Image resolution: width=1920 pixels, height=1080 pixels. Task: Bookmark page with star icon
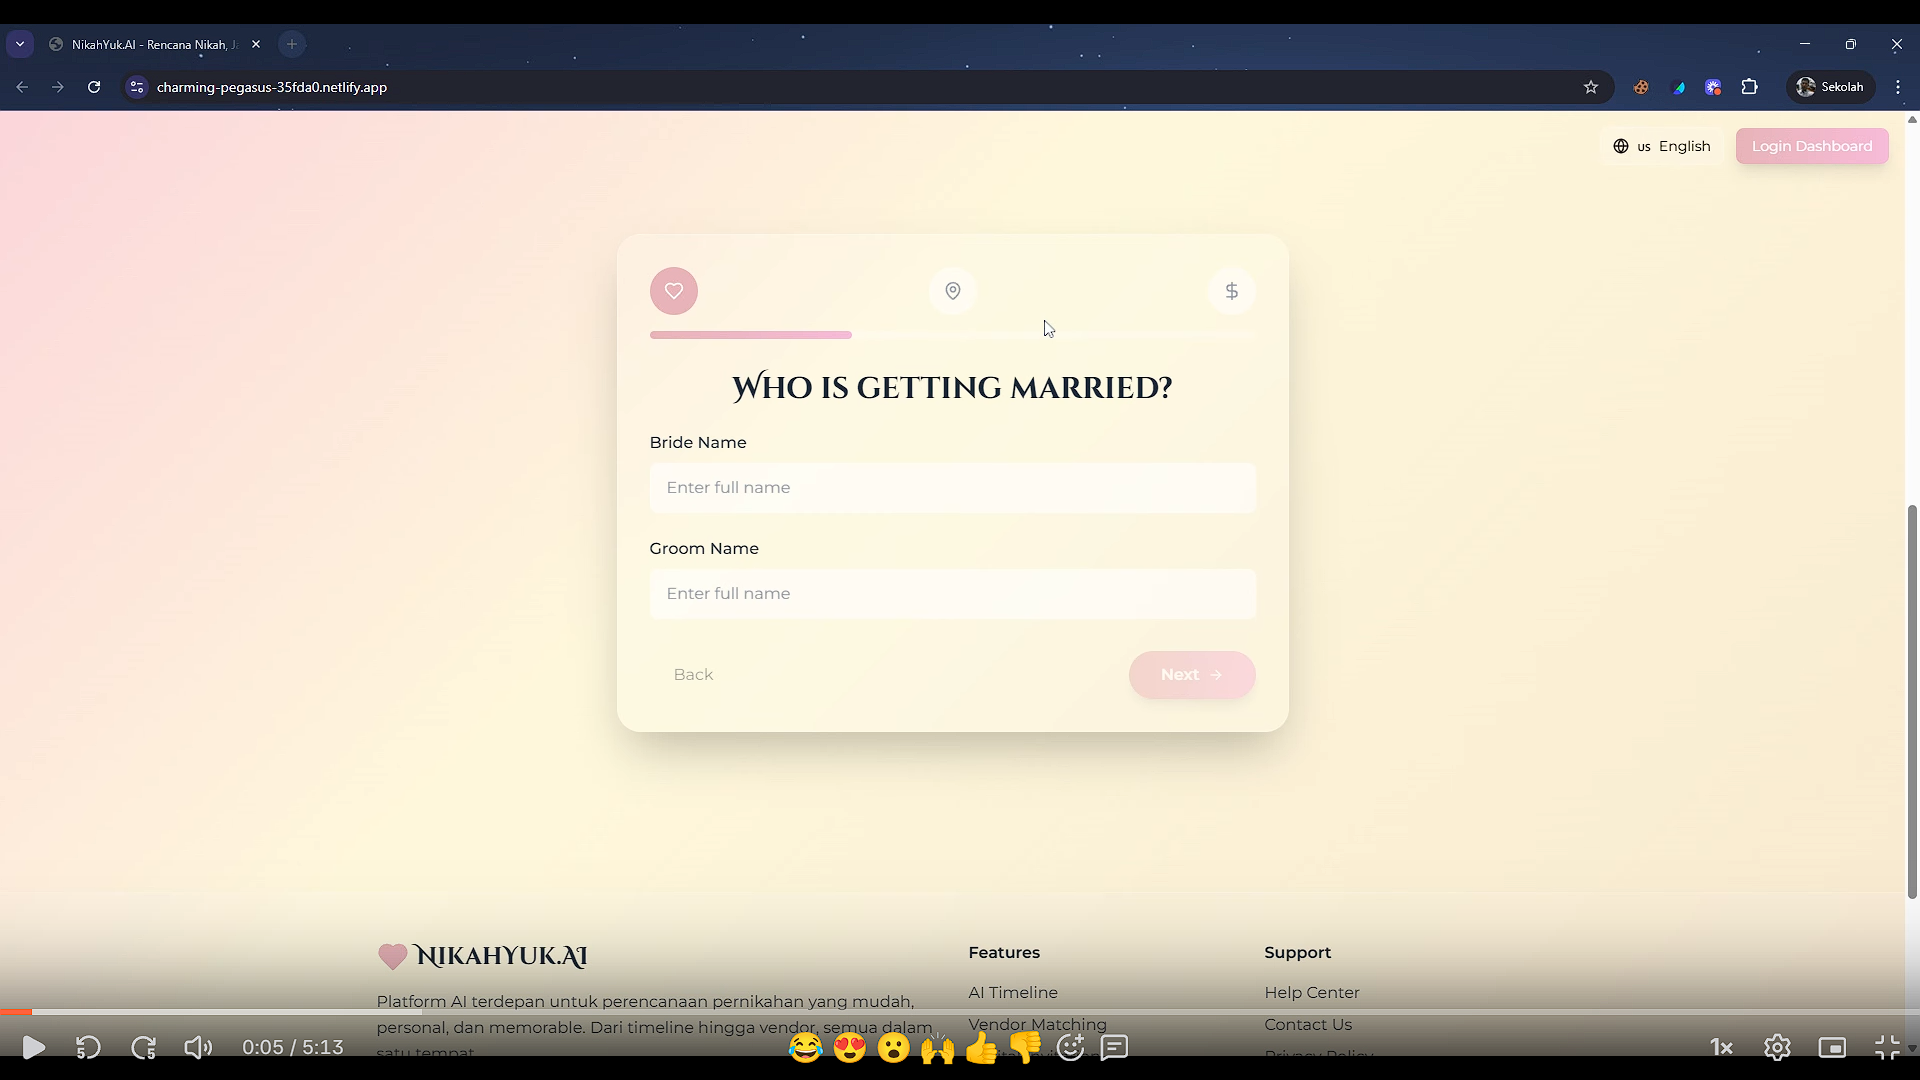pos(1590,87)
